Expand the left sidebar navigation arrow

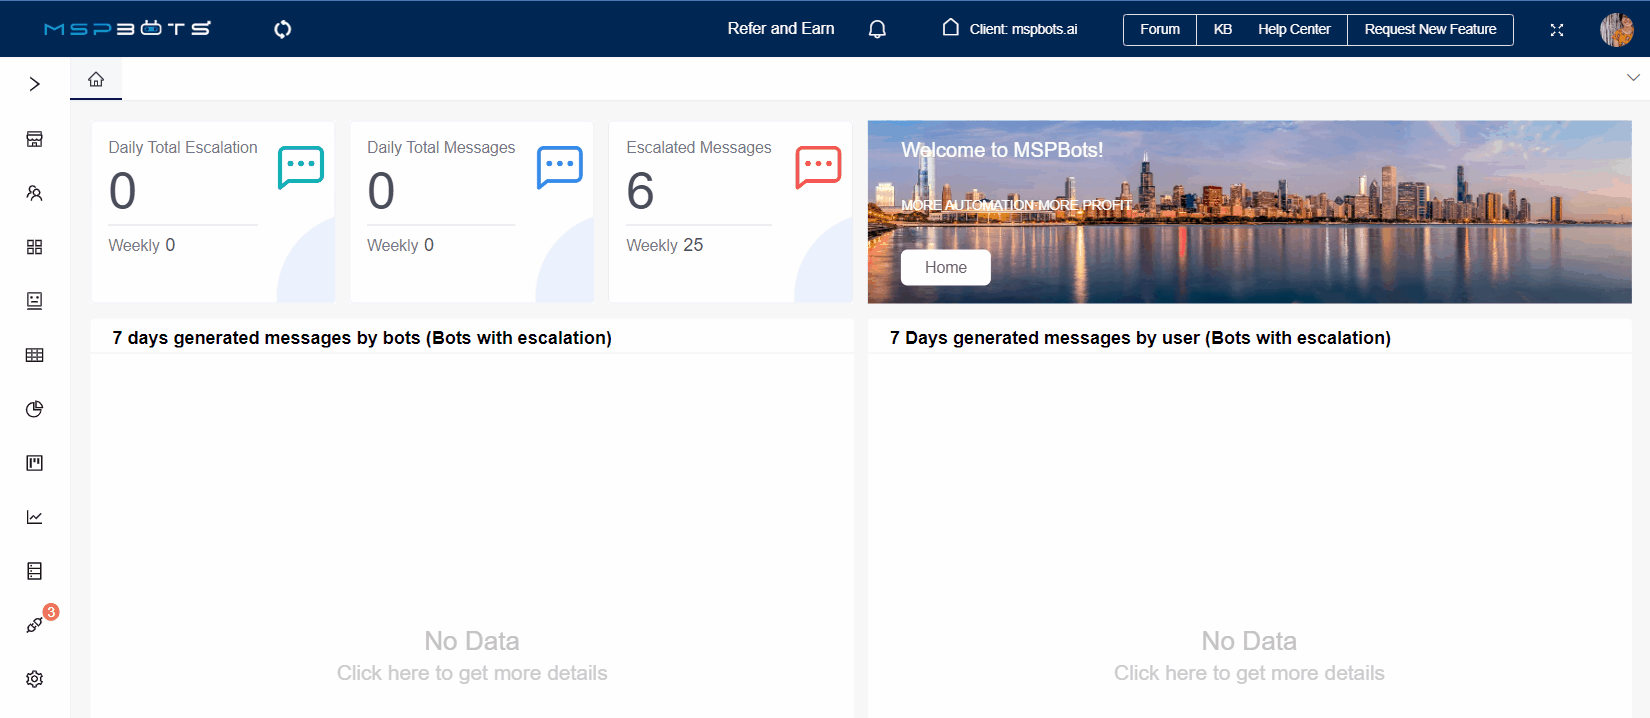click(x=34, y=84)
